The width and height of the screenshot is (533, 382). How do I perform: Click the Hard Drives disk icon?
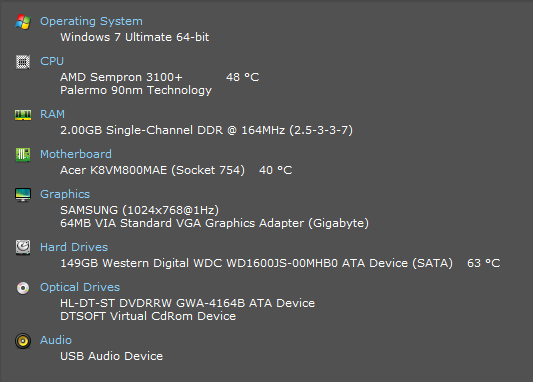23,247
